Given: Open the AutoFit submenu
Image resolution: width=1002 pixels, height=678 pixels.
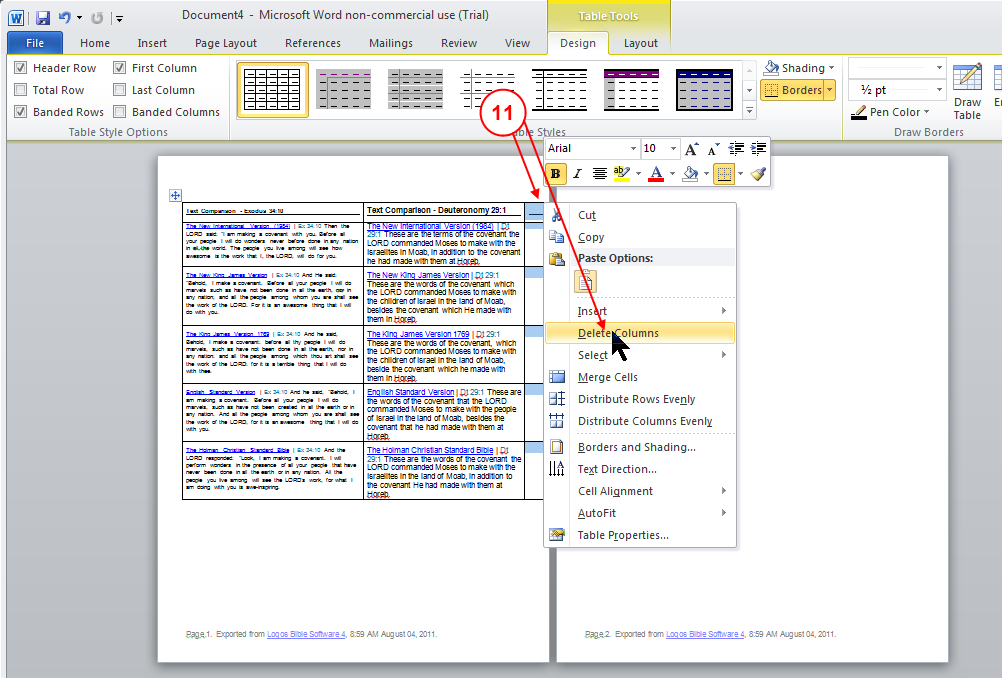Looking at the screenshot, I should (x=640, y=513).
